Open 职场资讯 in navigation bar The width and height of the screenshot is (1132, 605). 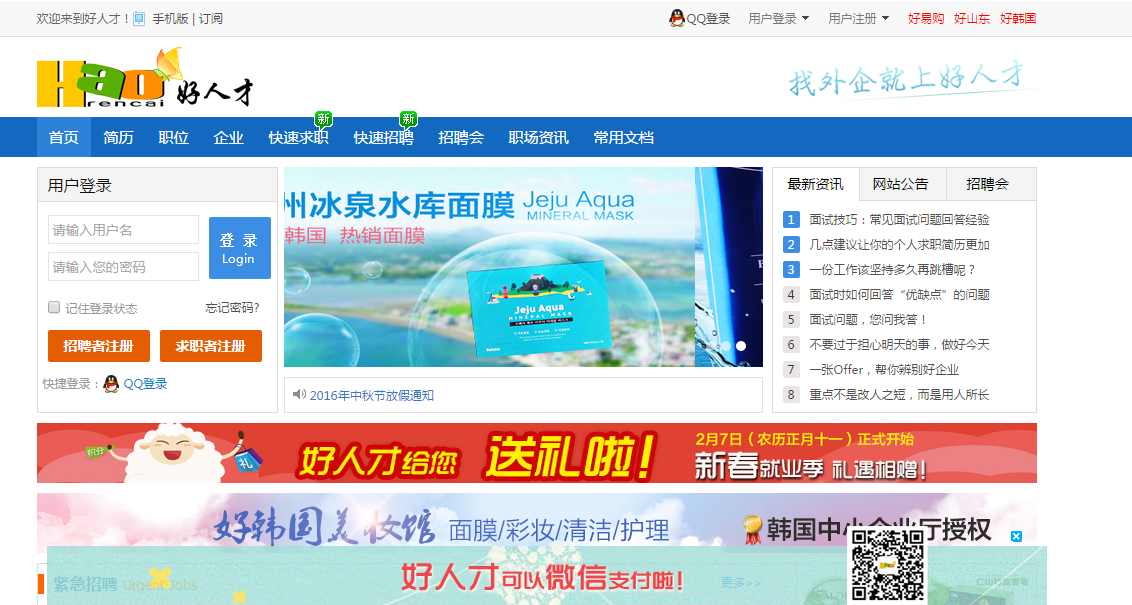(x=539, y=137)
